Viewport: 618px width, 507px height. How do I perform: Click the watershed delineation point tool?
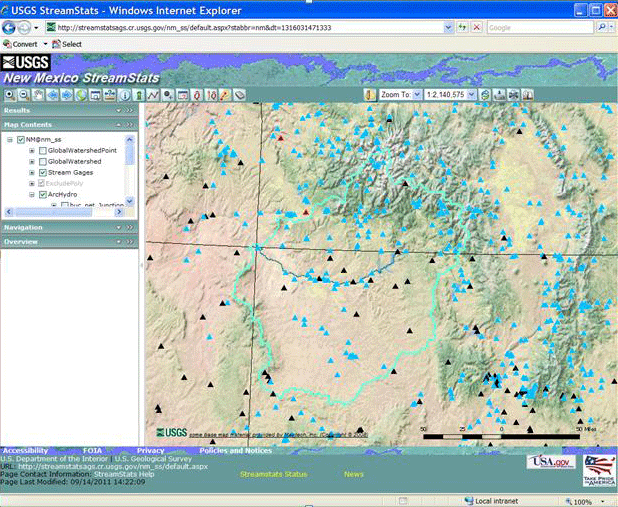pyautogui.click(x=168, y=95)
